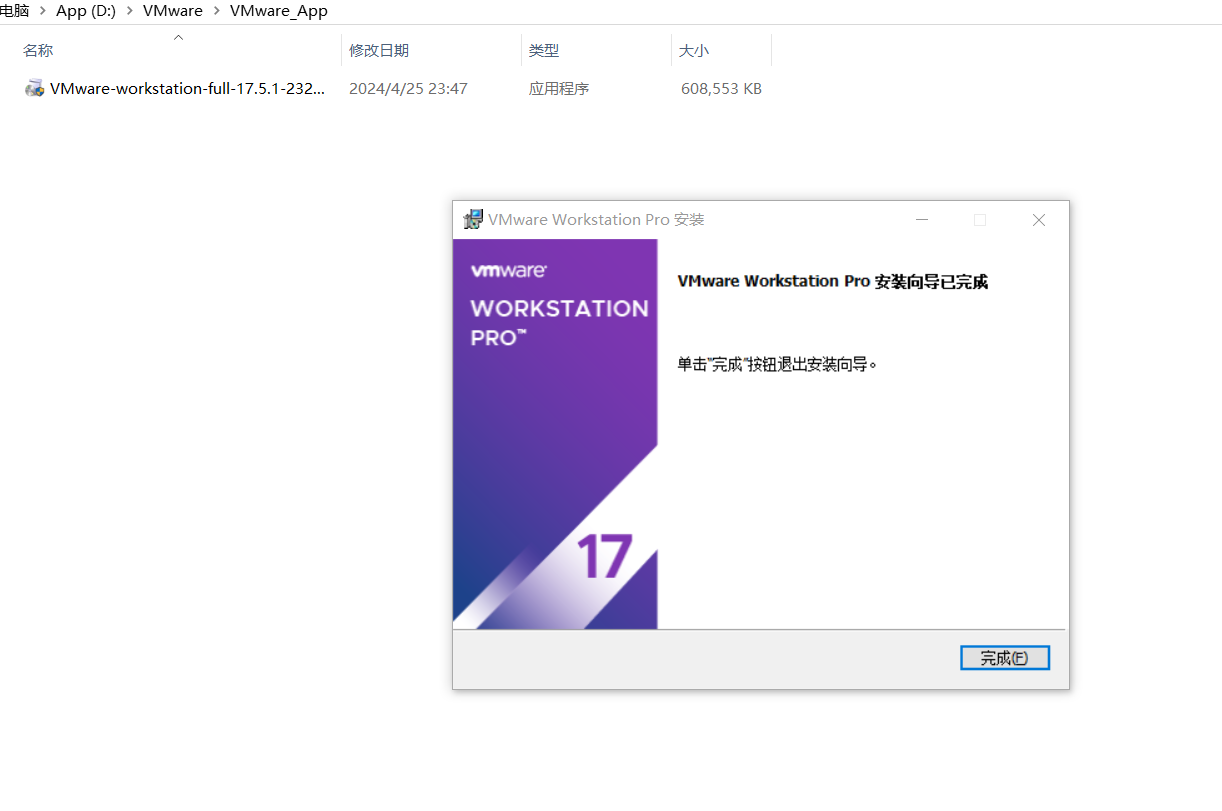The image size is (1222, 811).
Task: Click heading VMware Workstation Pro 安装向导已完成
Action: point(833,282)
